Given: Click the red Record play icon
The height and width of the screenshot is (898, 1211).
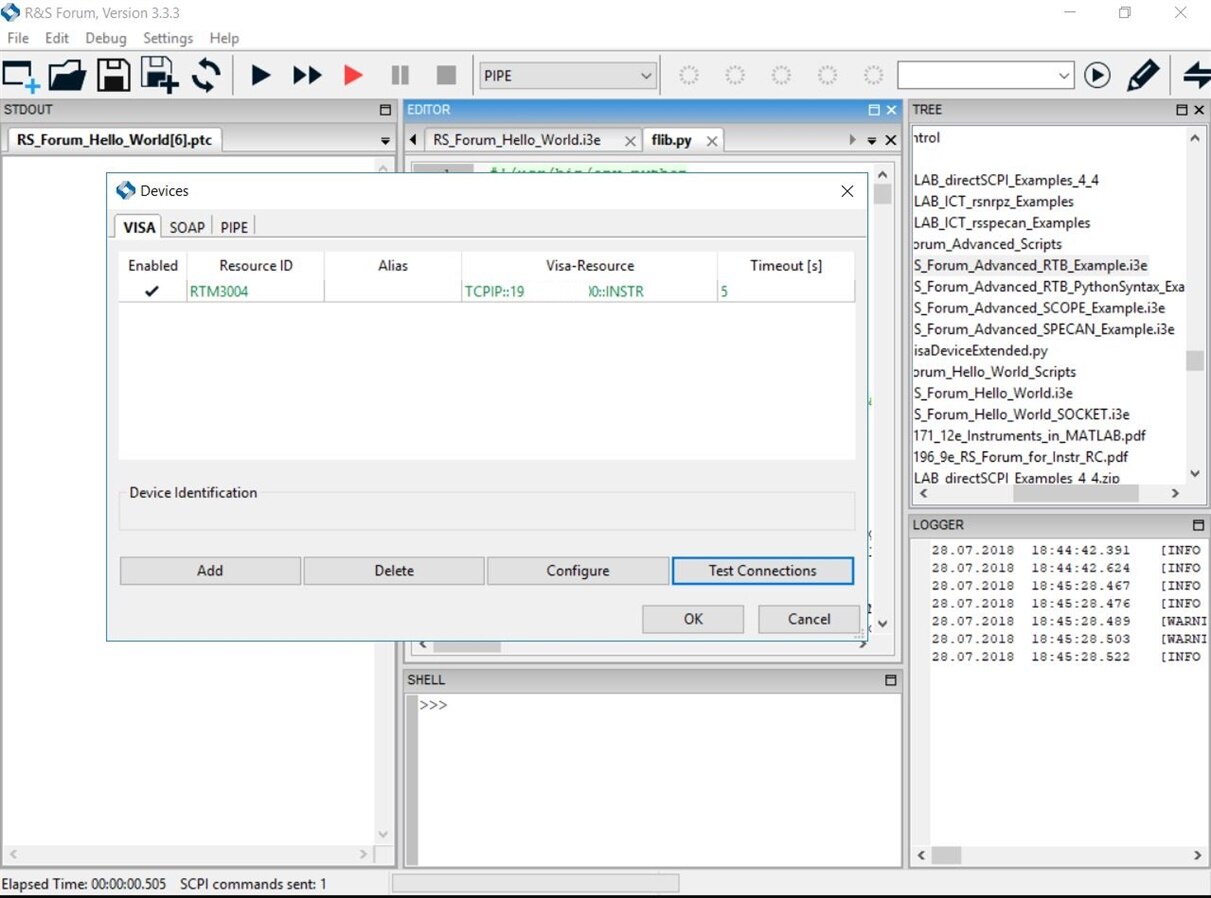Looking at the screenshot, I should 353,76.
